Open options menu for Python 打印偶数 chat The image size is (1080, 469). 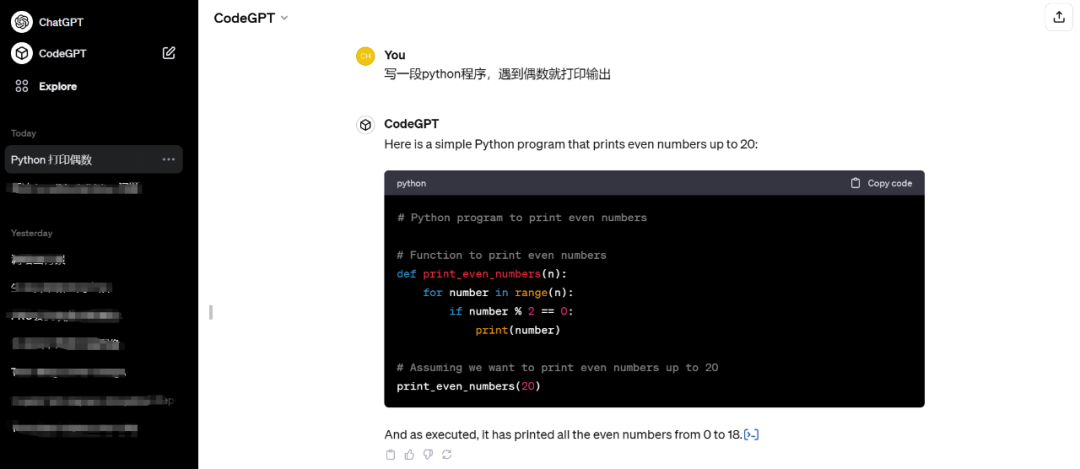point(168,159)
